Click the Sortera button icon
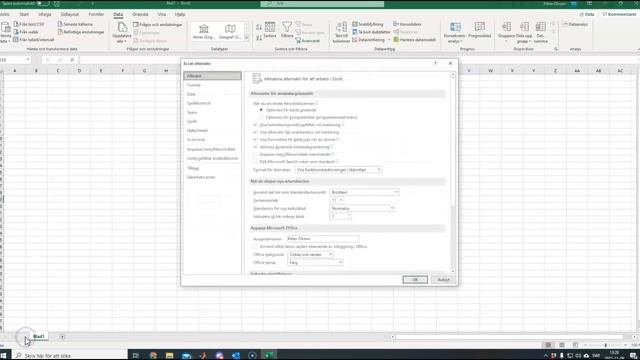640x360 pixels. click(270, 27)
